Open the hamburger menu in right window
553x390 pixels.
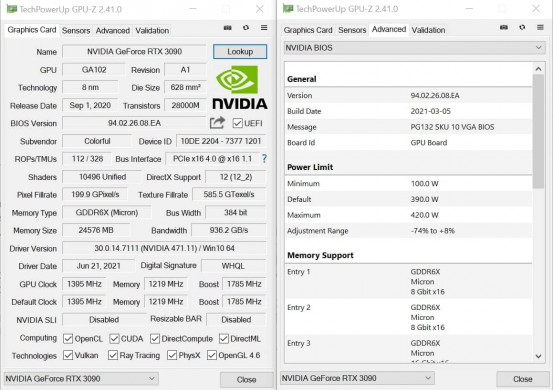pos(540,27)
